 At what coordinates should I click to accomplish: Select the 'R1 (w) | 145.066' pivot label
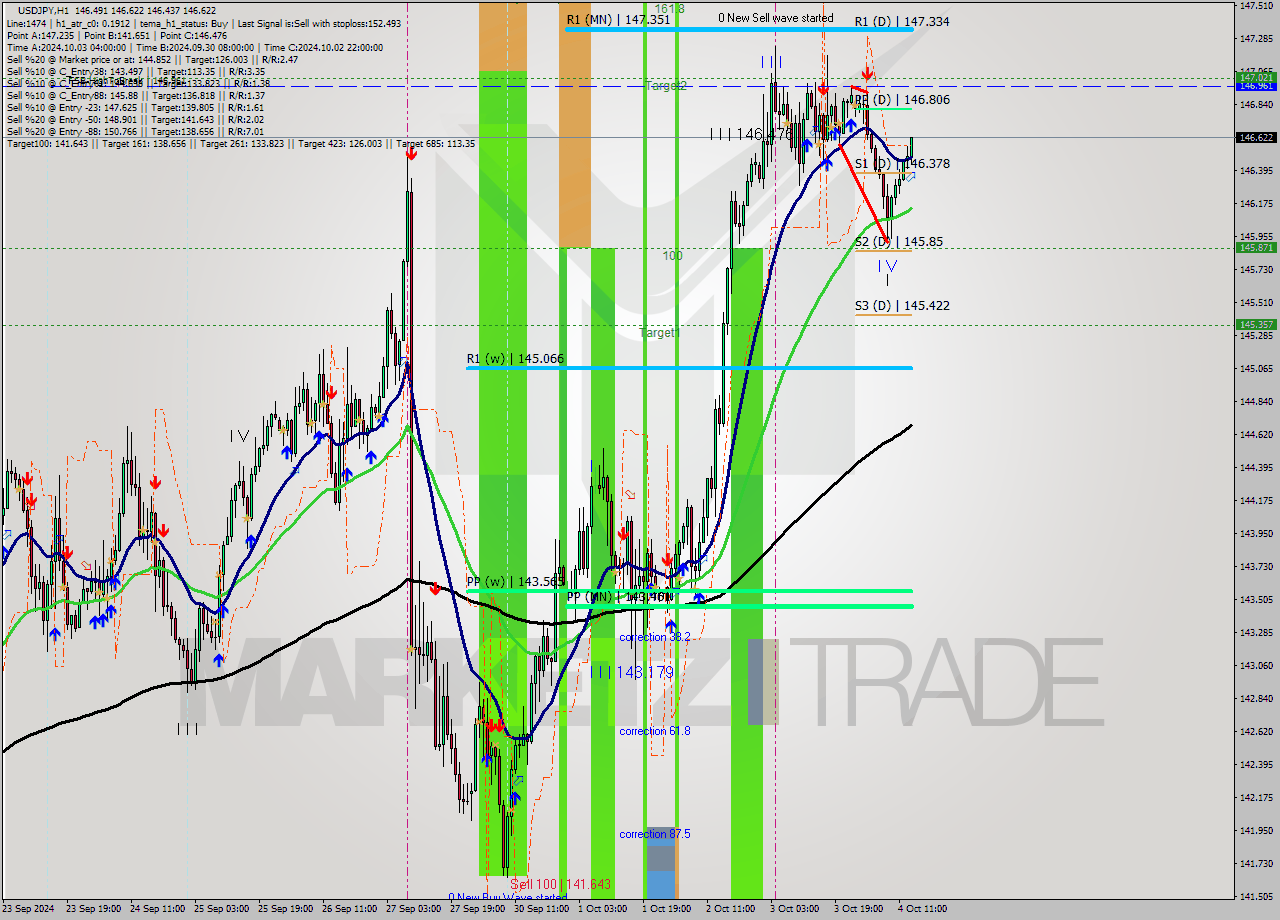(x=515, y=358)
